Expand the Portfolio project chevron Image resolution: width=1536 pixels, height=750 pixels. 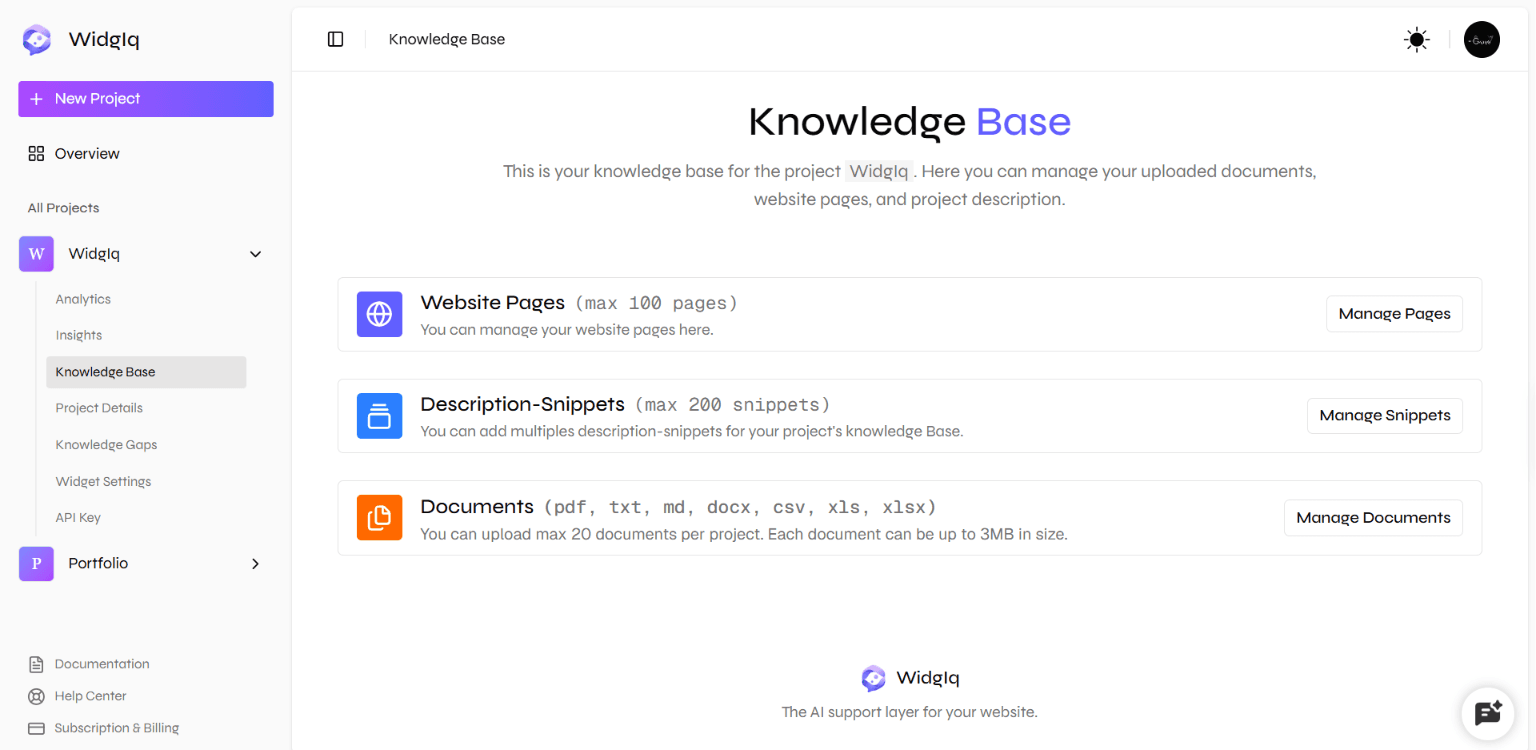click(x=255, y=564)
